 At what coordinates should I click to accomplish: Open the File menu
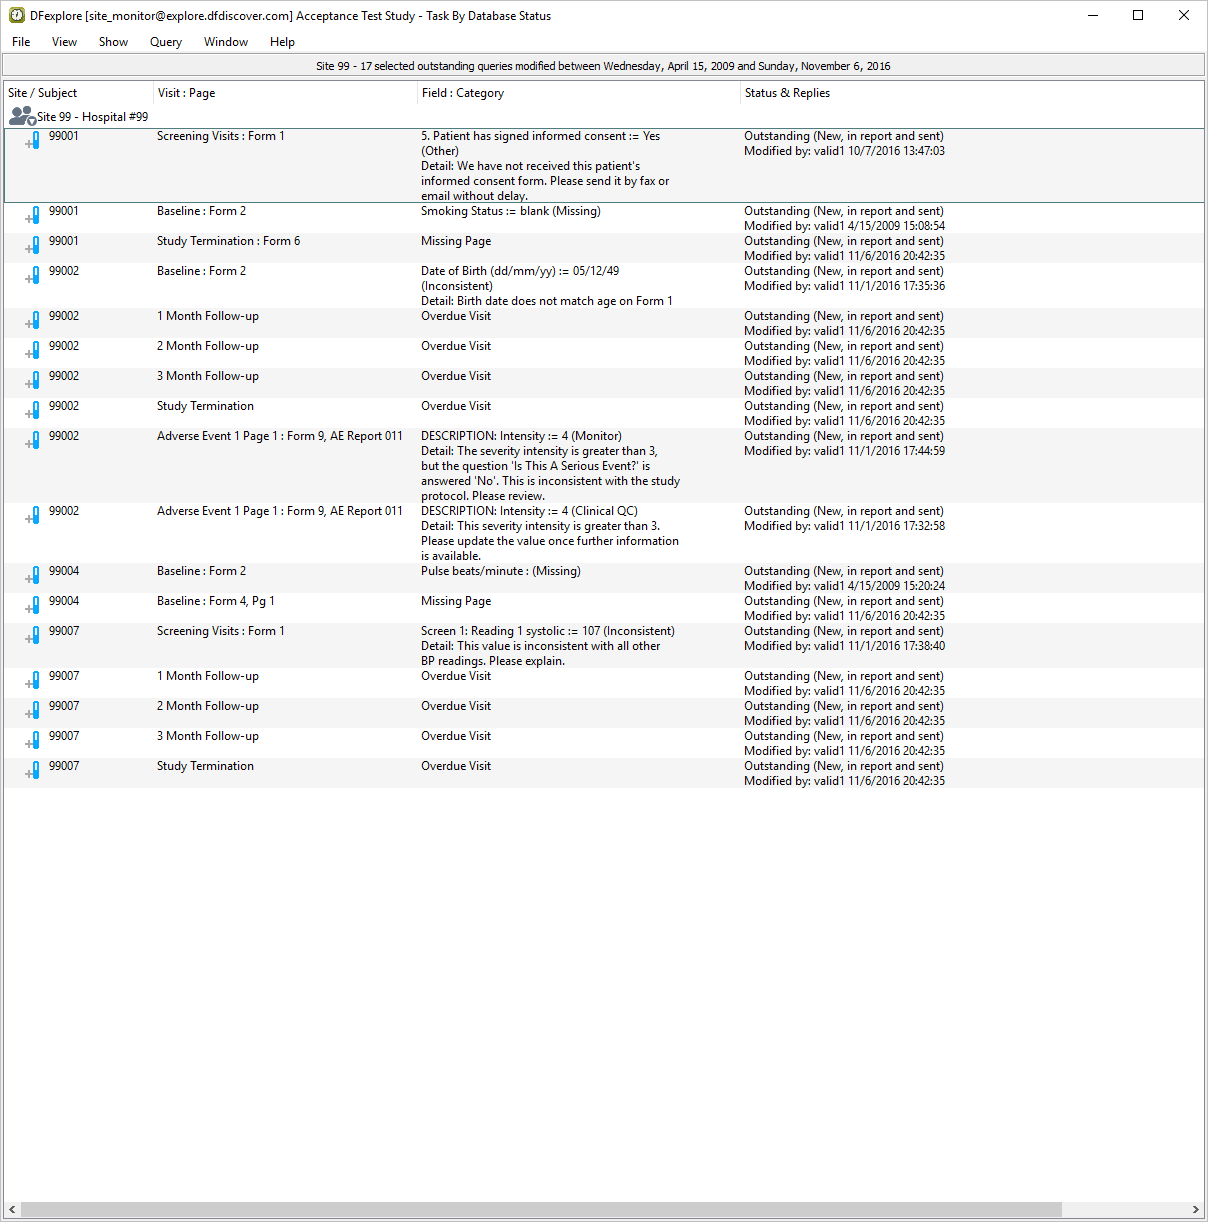coord(21,42)
